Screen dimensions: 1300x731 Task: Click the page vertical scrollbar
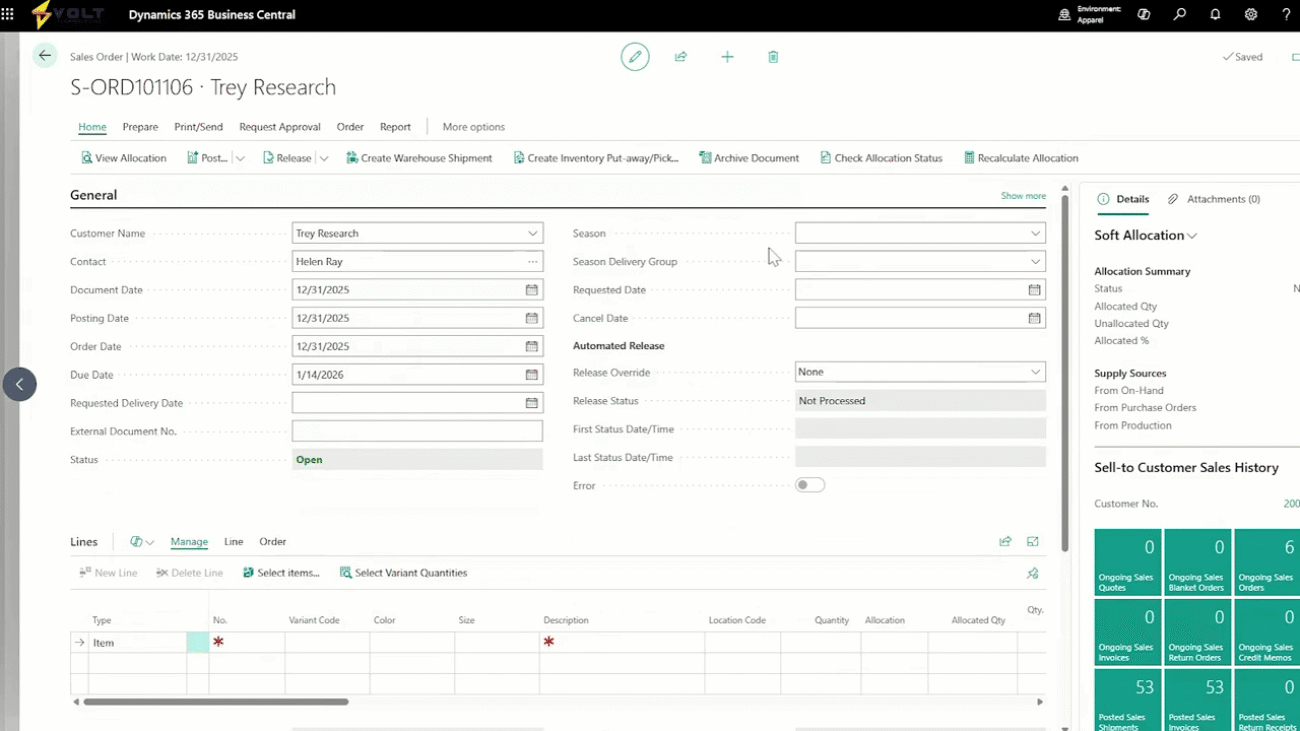coord(1065,372)
